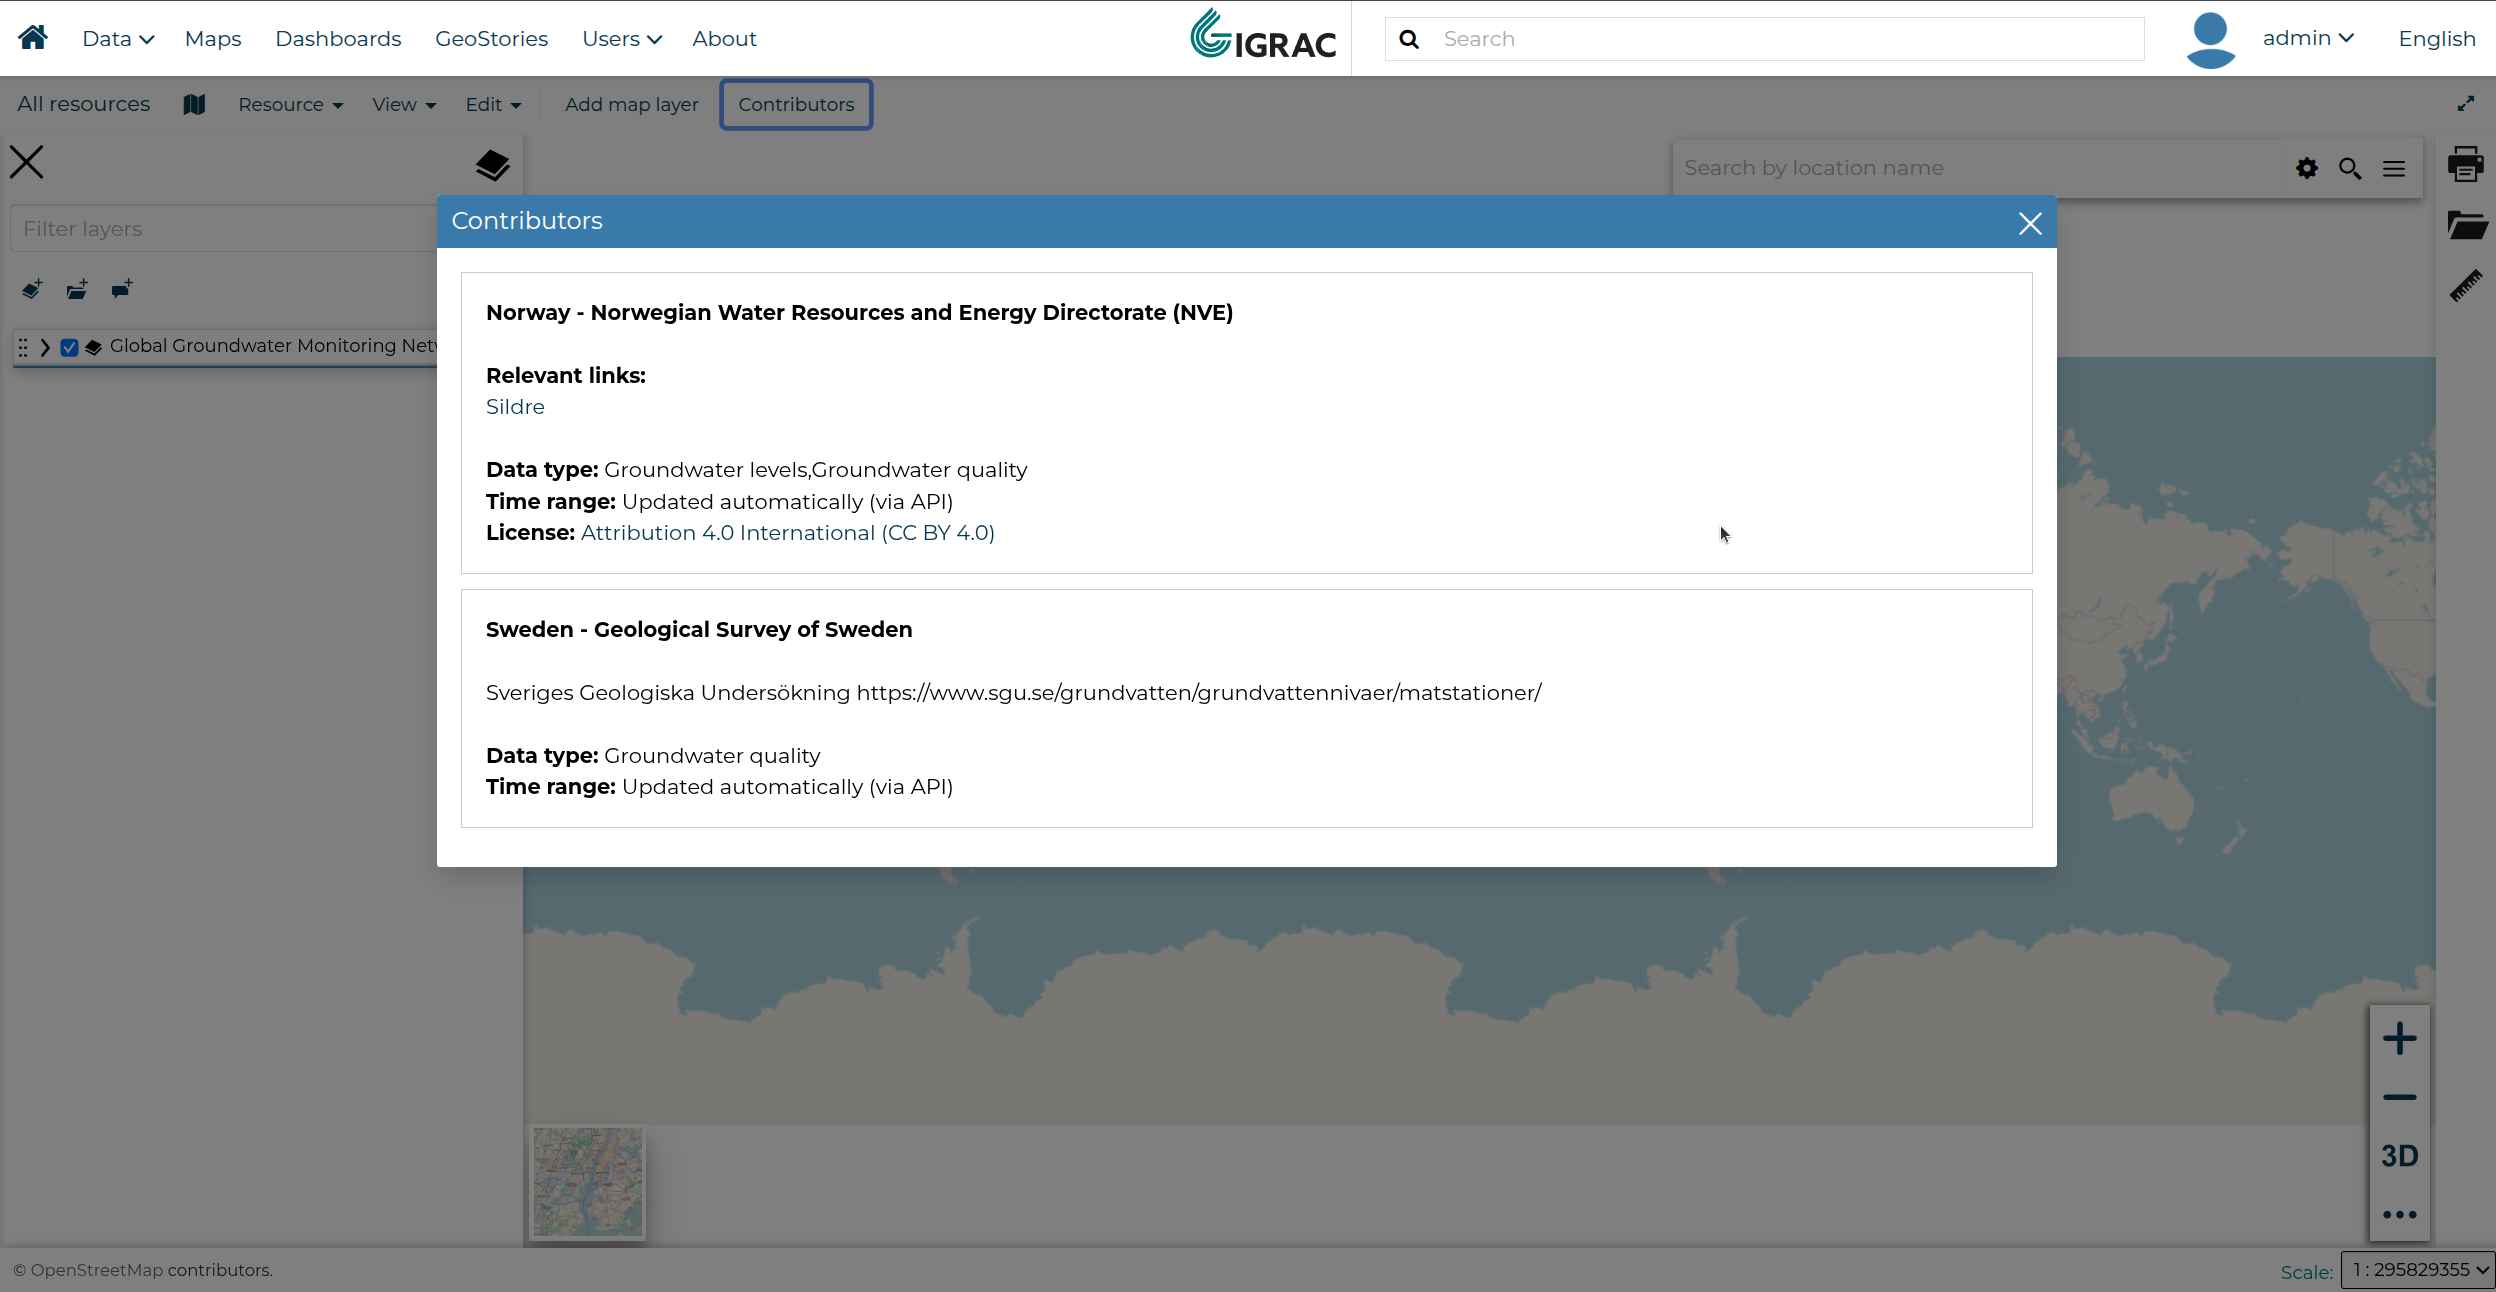Expand the Global Groundwater Monitoring Network layer
2496x1292 pixels.
[45, 347]
